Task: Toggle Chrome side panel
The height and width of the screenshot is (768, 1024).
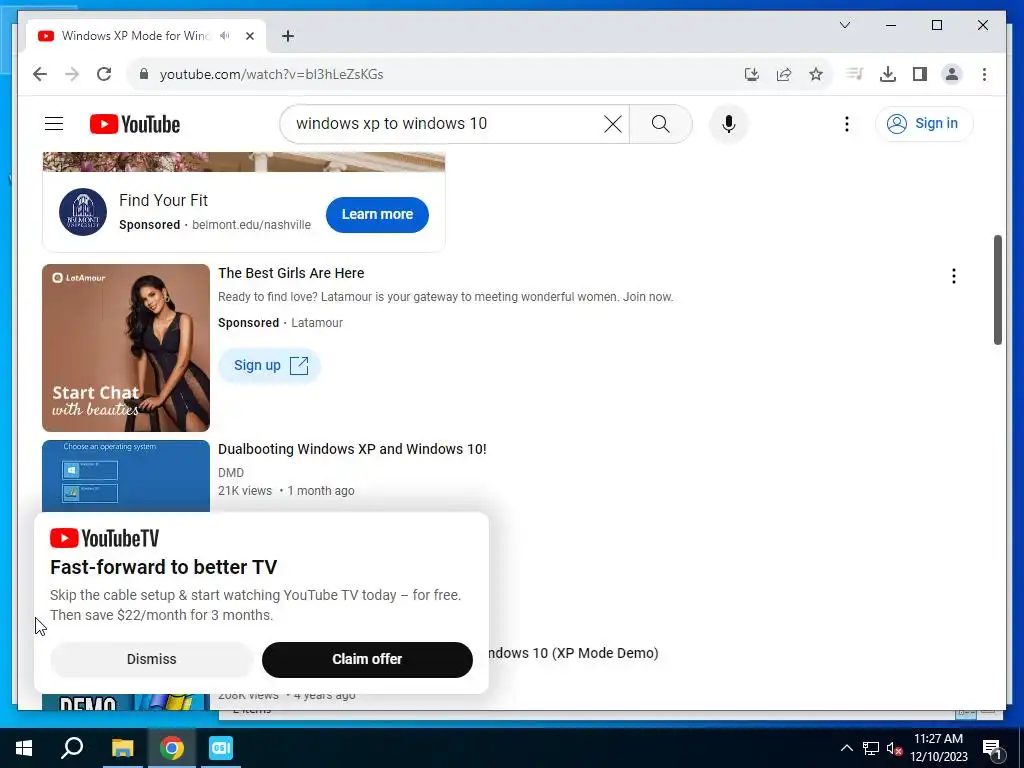Action: (x=920, y=74)
